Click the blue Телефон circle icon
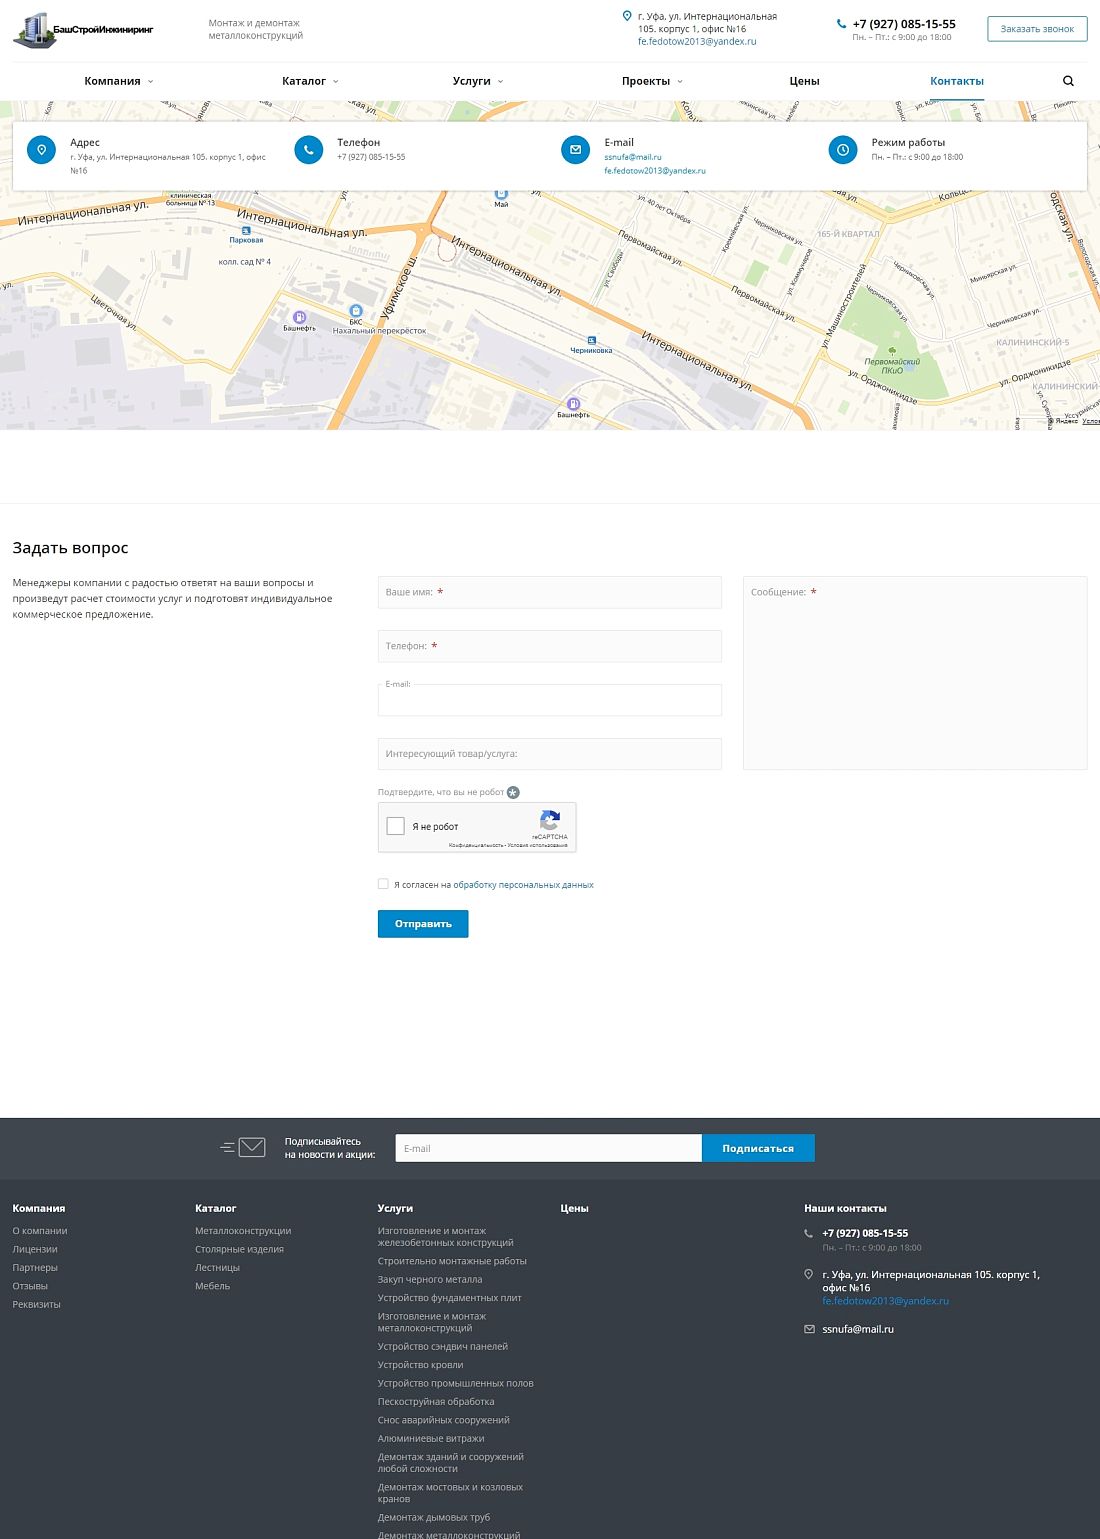 [308, 150]
